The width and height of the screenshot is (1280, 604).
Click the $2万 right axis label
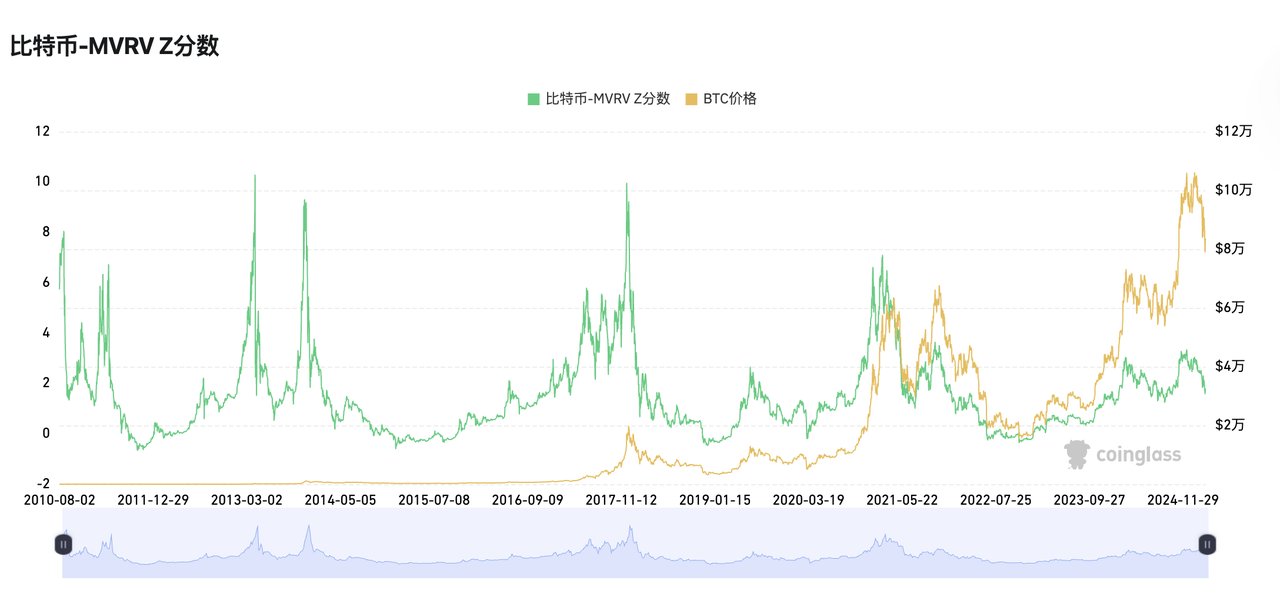[x=1230, y=425]
